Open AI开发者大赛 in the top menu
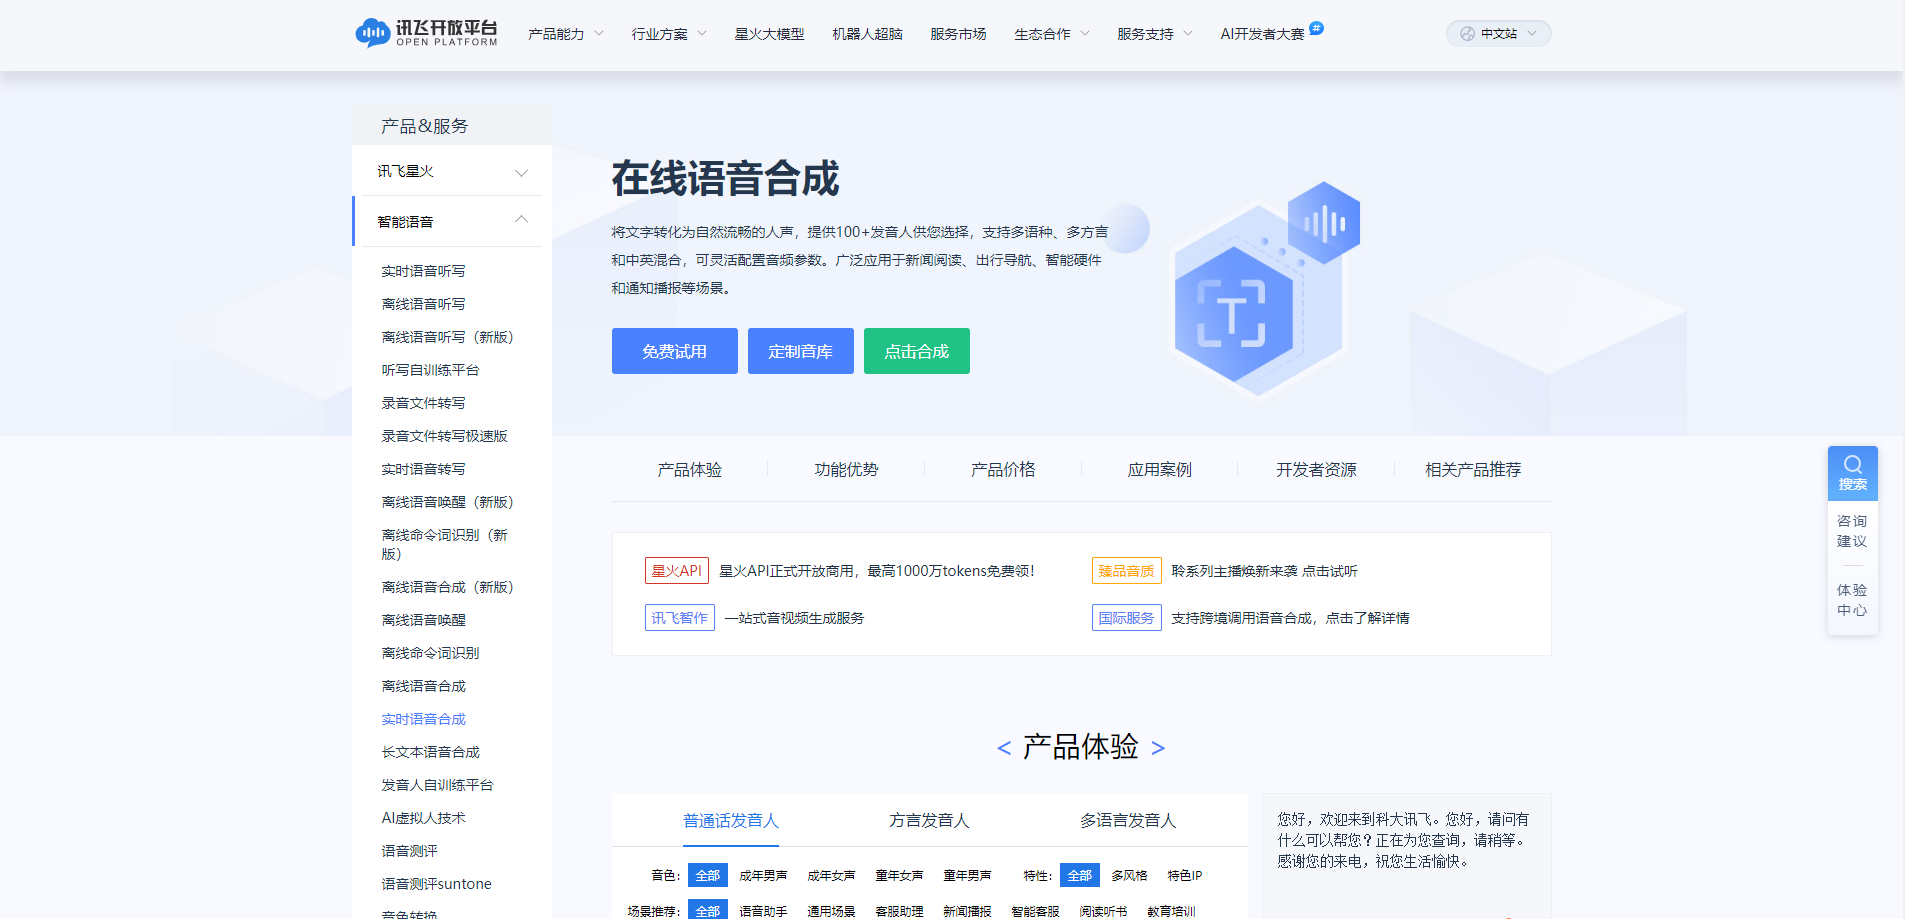Image resolution: width=1905 pixels, height=919 pixels. click(x=1262, y=34)
